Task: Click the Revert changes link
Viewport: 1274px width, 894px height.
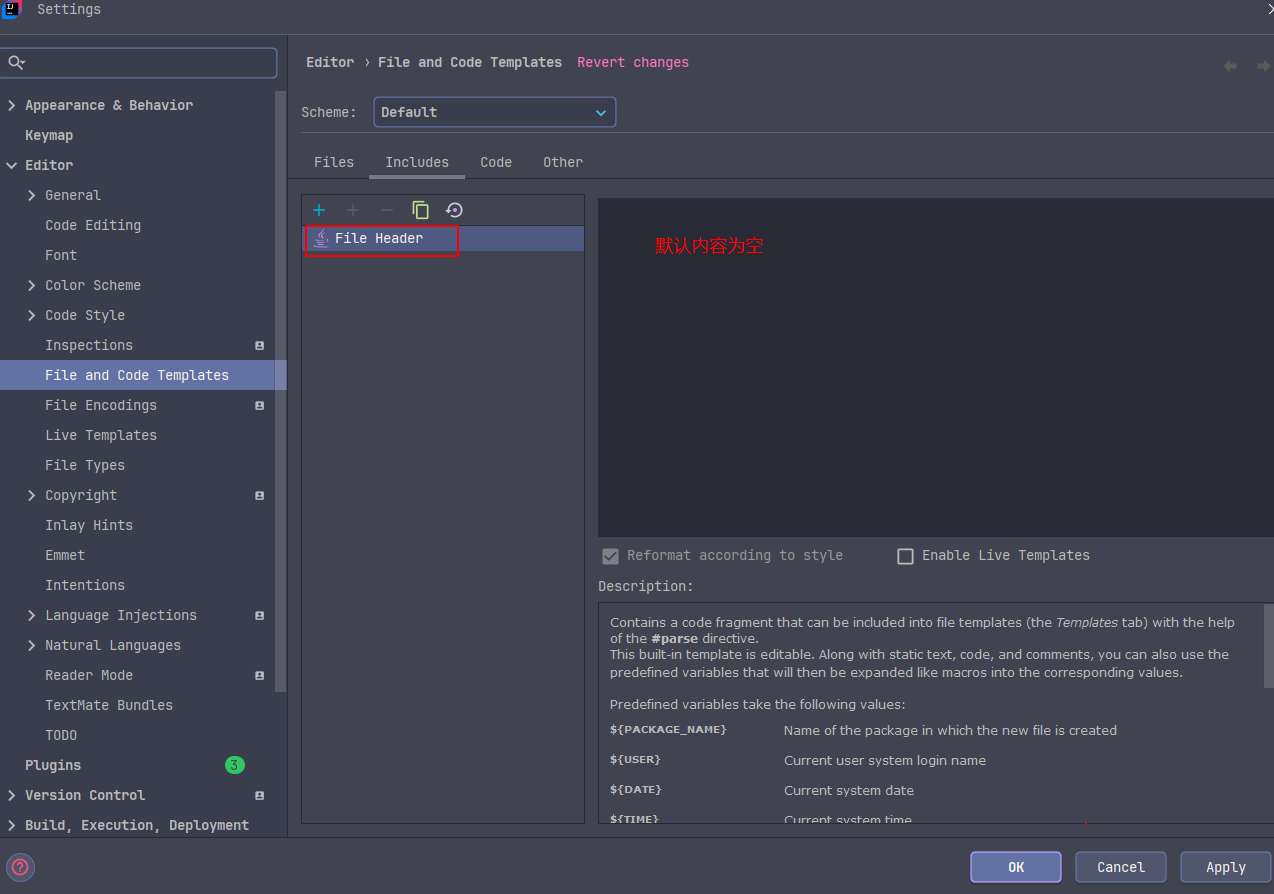Action: pyautogui.click(x=632, y=62)
